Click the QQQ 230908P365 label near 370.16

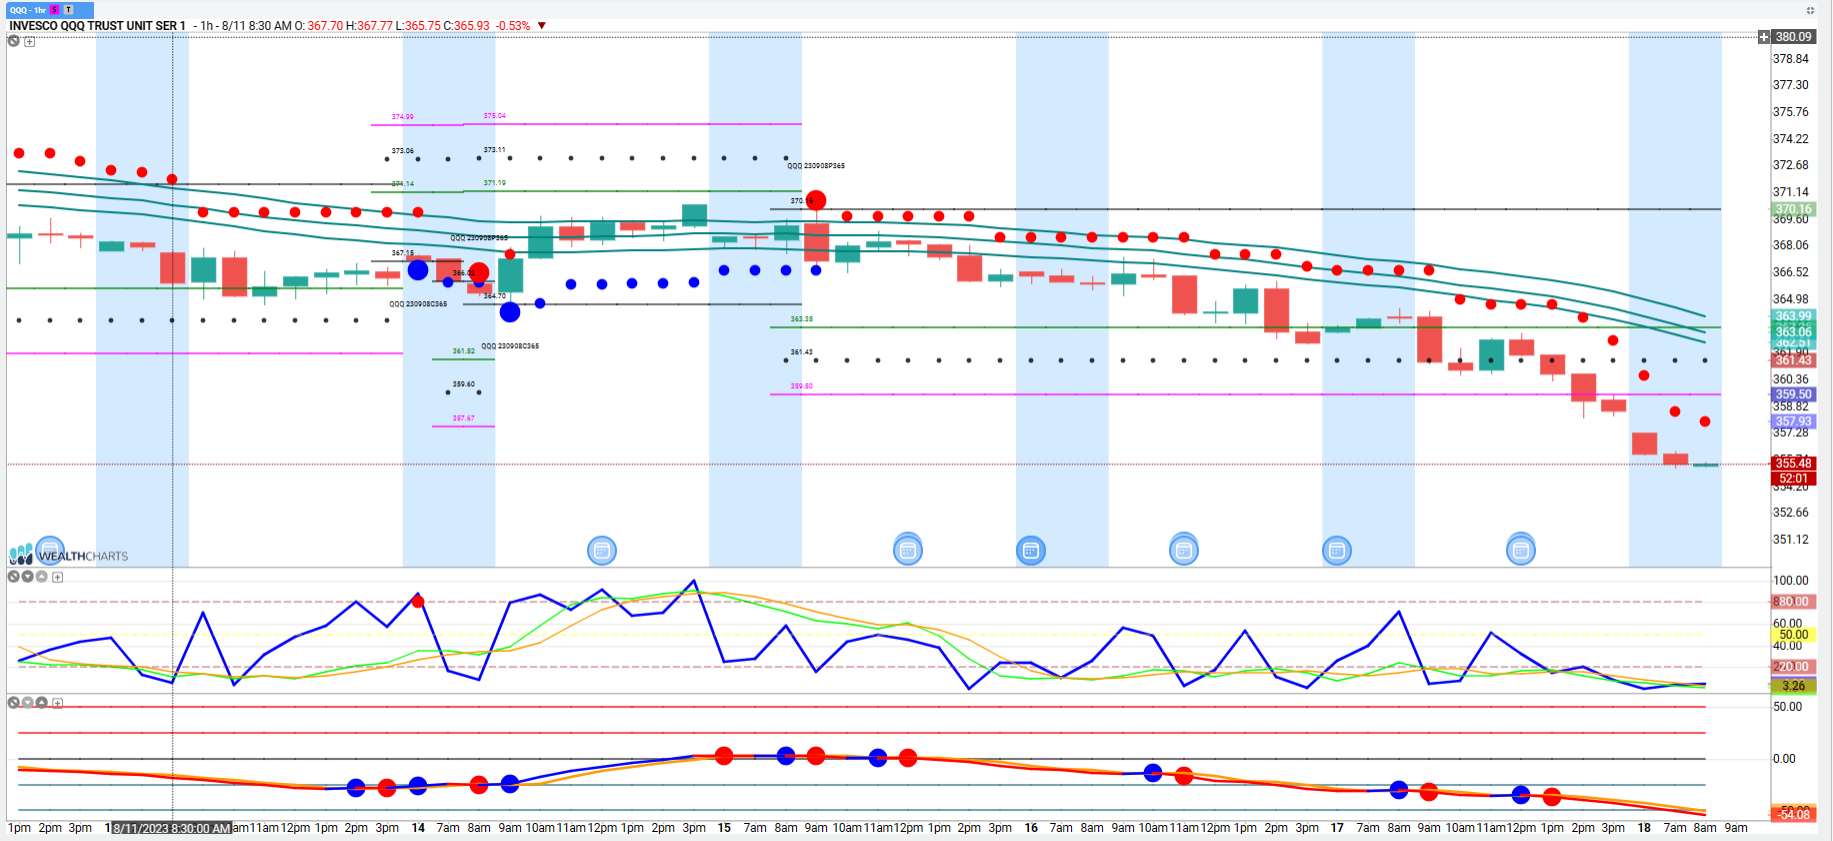click(x=816, y=166)
